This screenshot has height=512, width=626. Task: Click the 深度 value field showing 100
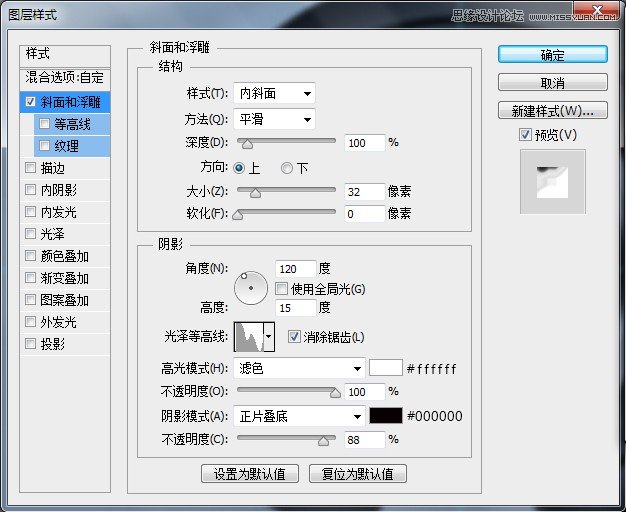coord(365,143)
